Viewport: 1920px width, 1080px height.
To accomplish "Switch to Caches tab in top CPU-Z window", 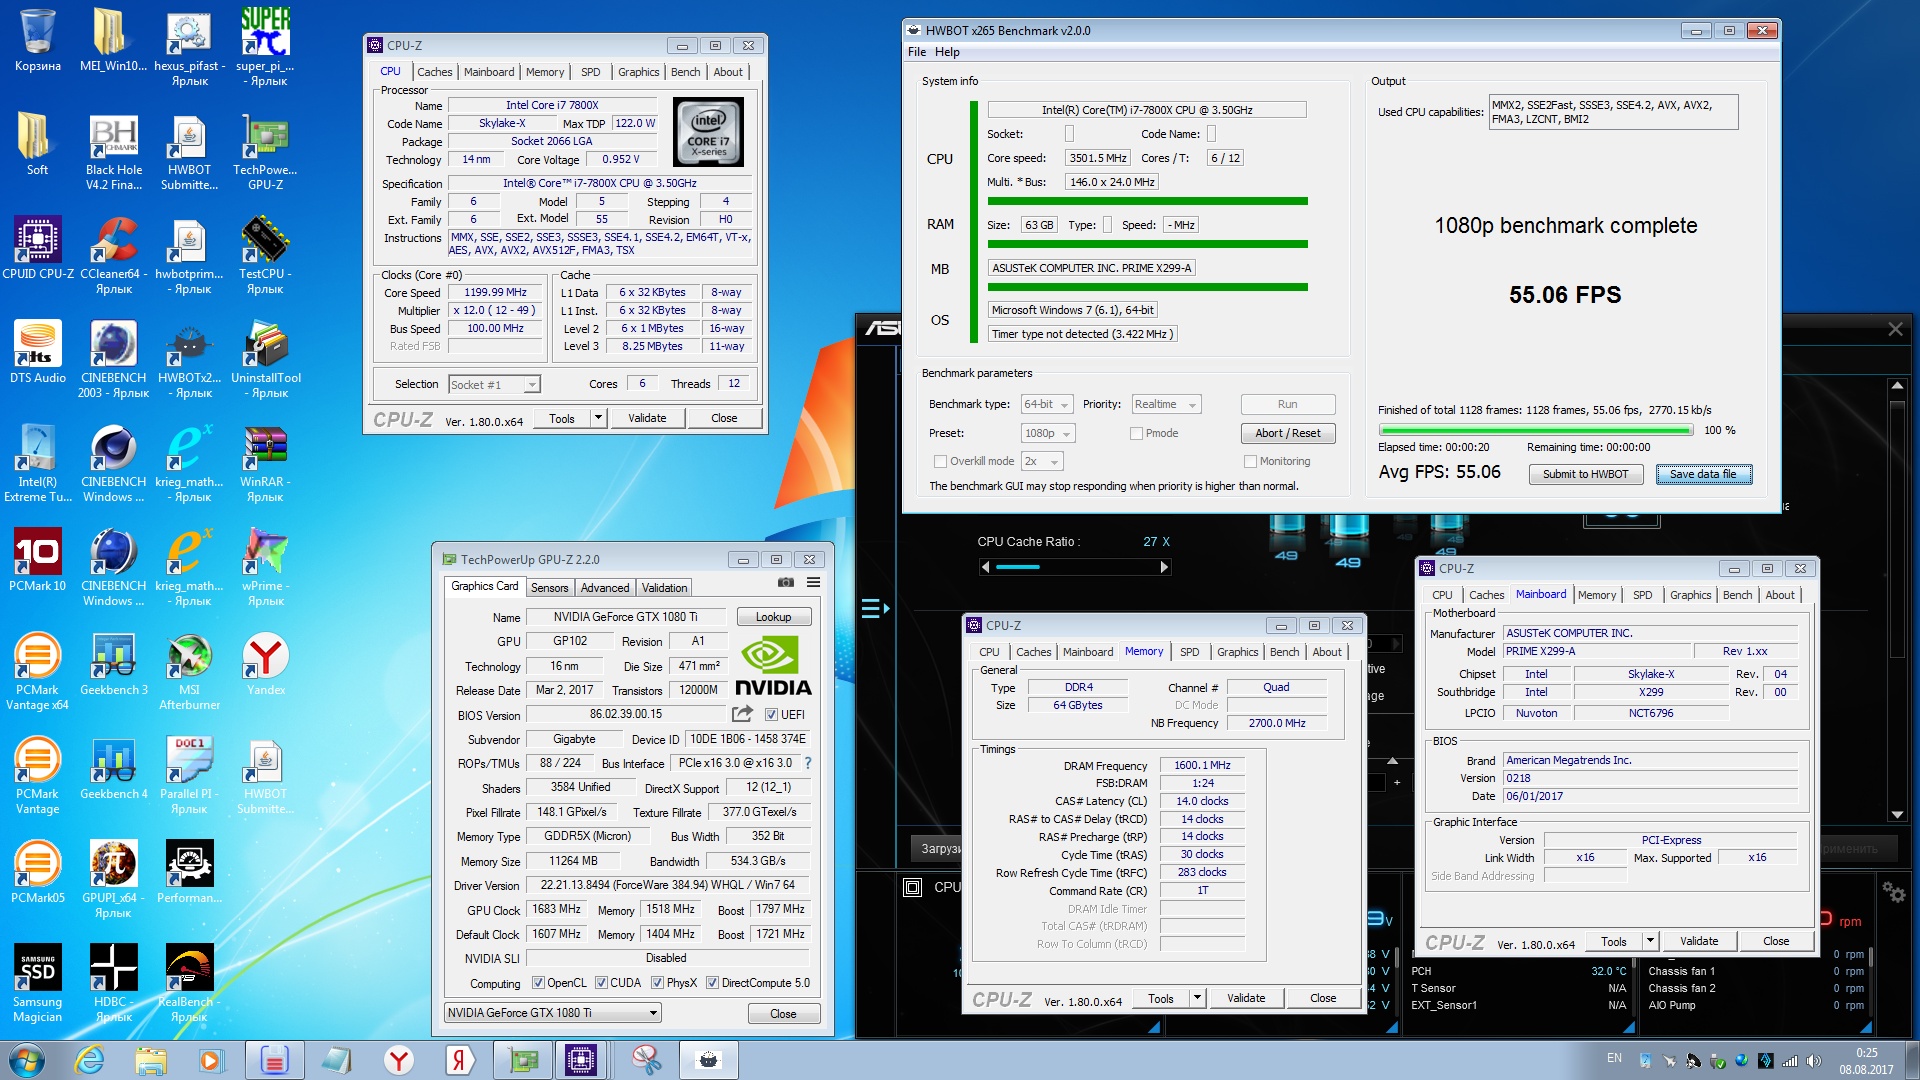I will [434, 72].
